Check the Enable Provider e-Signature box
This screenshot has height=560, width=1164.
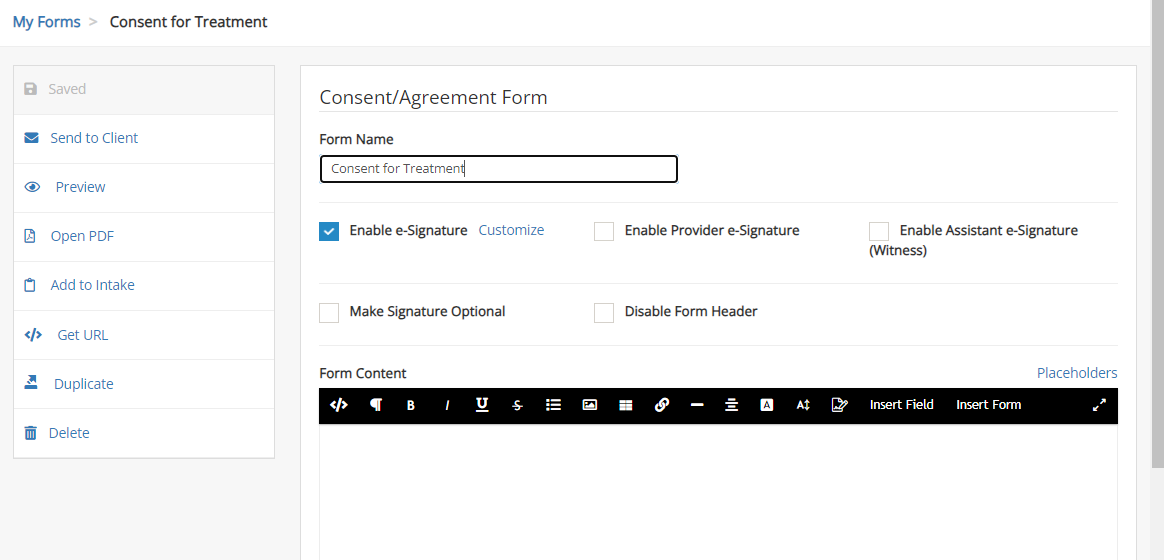(x=604, y=231)
